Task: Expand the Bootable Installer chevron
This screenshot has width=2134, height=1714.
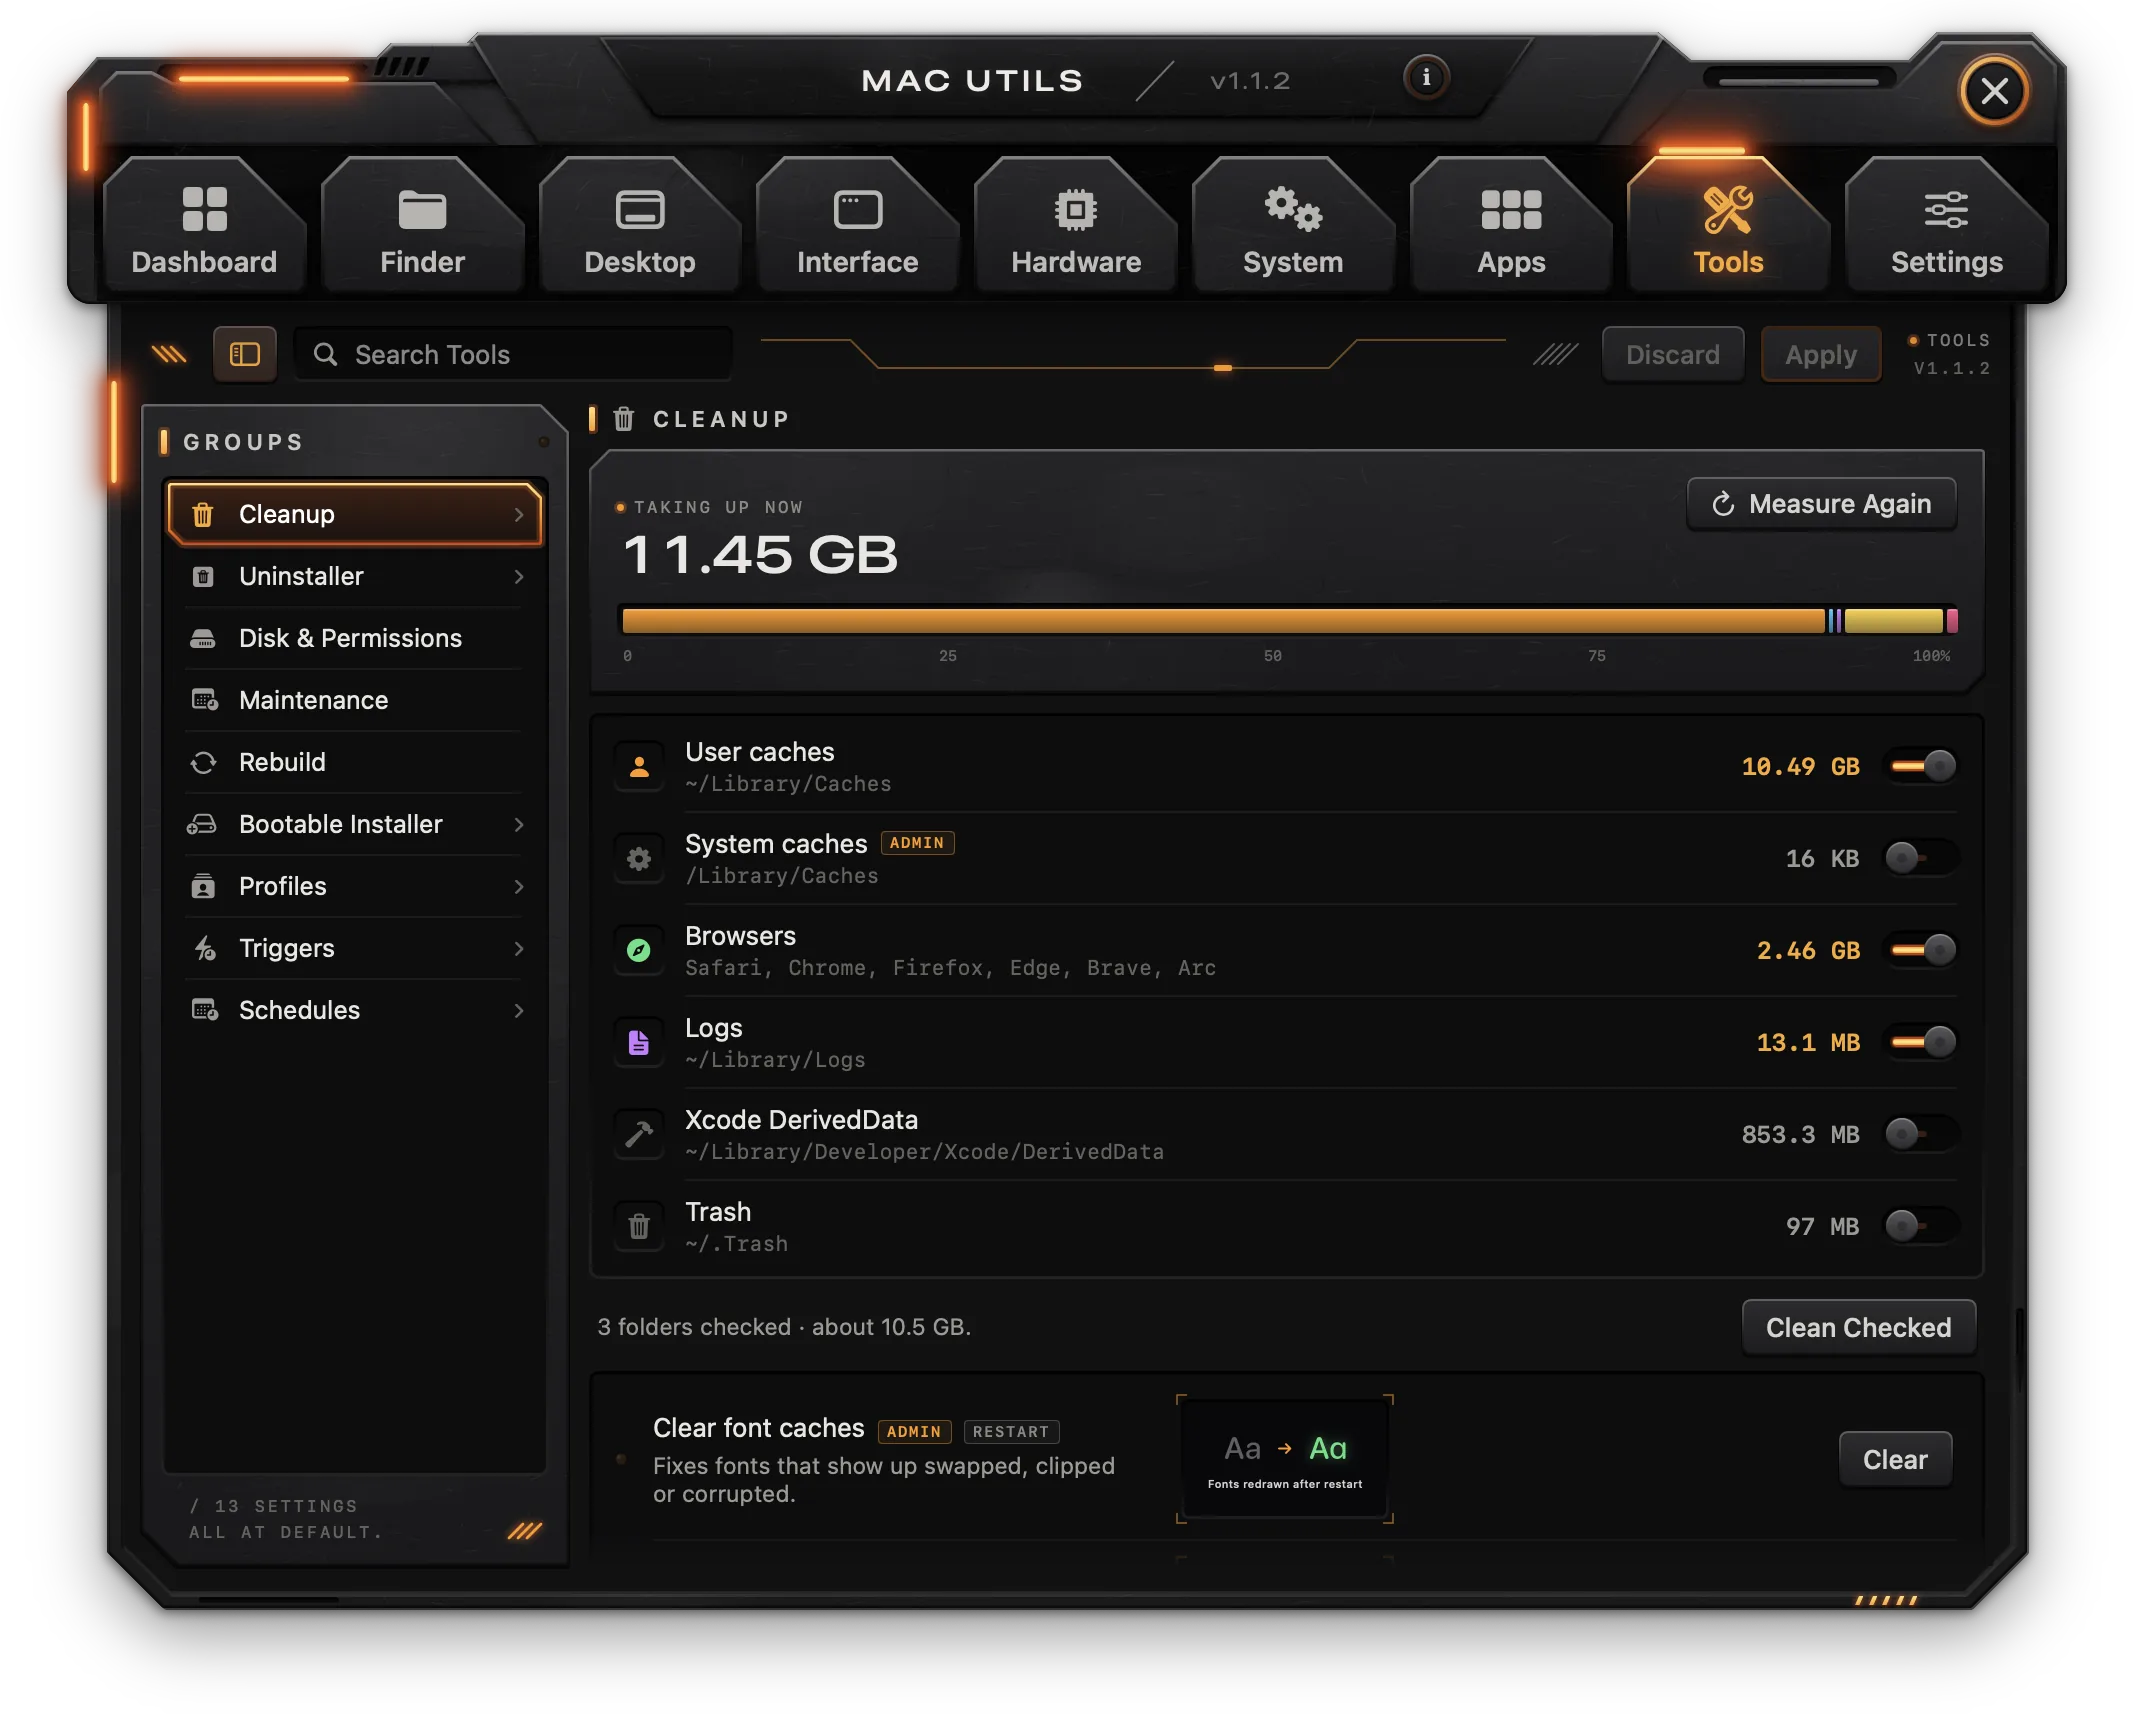Action: (x=519, y=824)
